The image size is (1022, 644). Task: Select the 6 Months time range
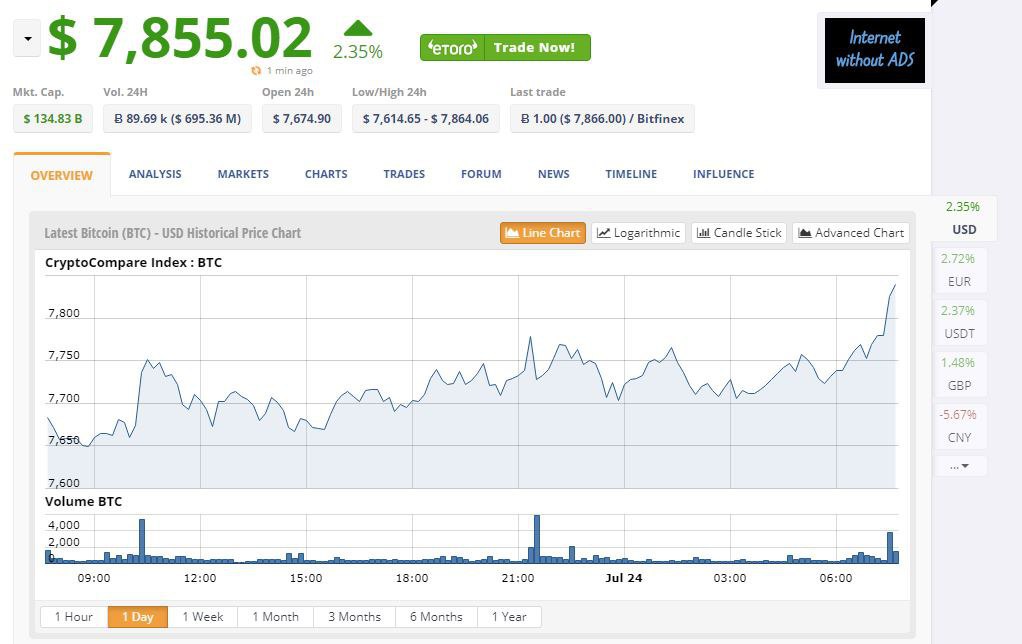point(437,617)
